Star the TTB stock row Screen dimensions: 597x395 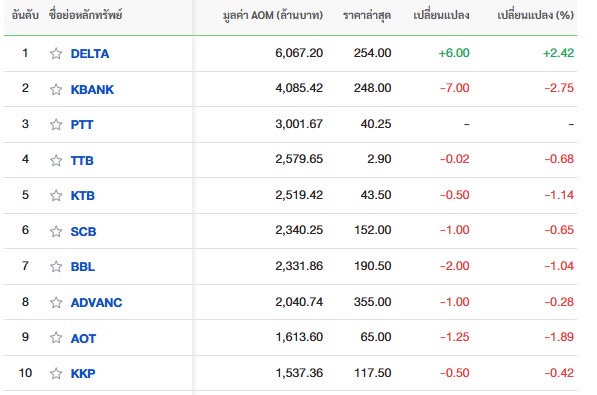click(x=56, y=160)
